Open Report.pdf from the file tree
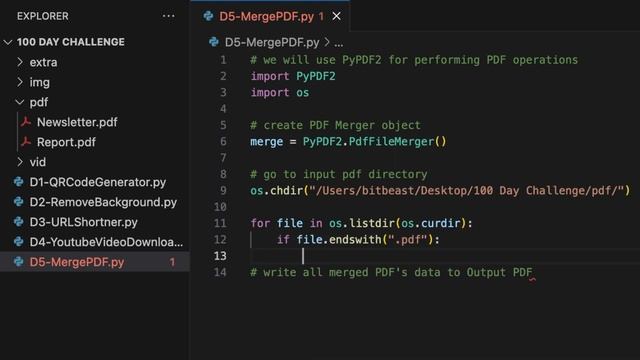Screen dimensions: 640x360 tap(66, 142)
